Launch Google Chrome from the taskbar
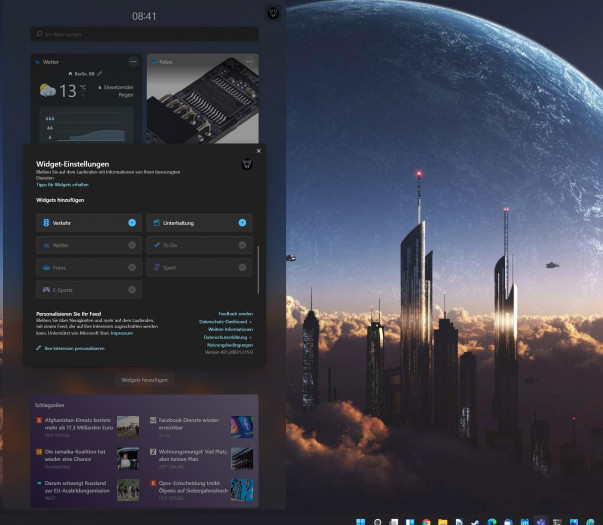Image resolution: width=603 pixels, height=525 pixels. click(426, 522)
